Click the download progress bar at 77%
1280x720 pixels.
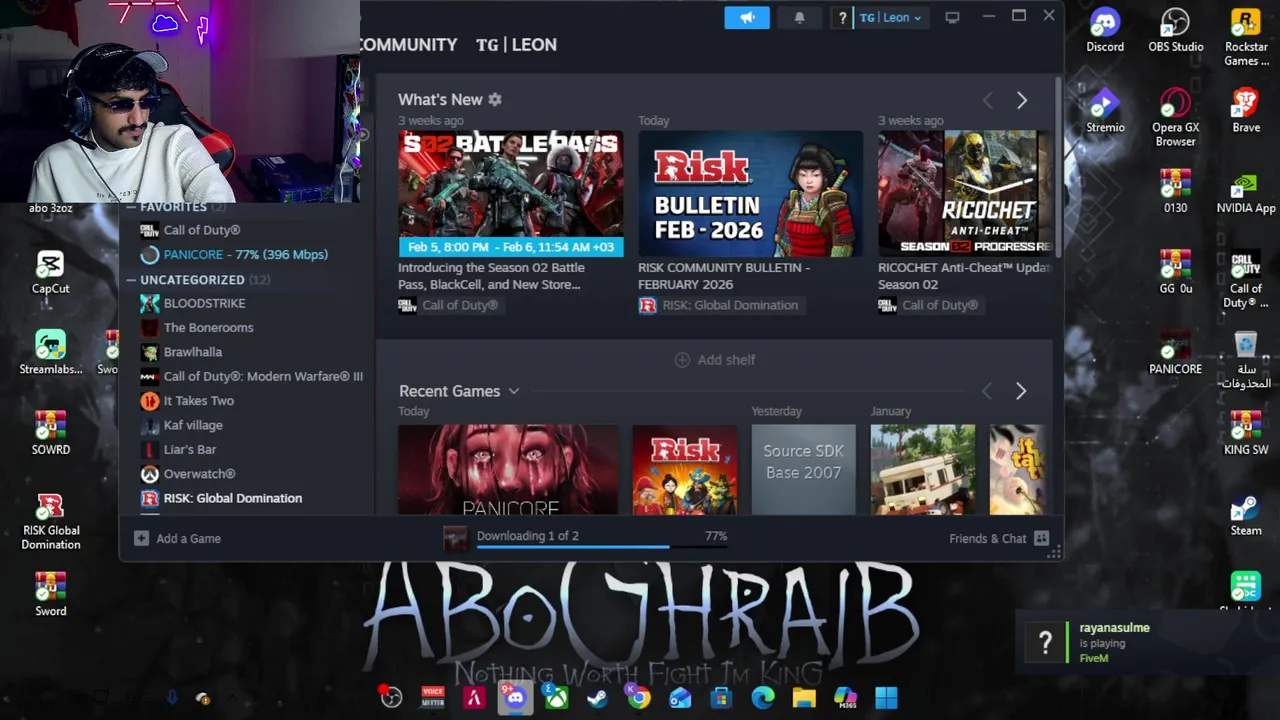603,547
